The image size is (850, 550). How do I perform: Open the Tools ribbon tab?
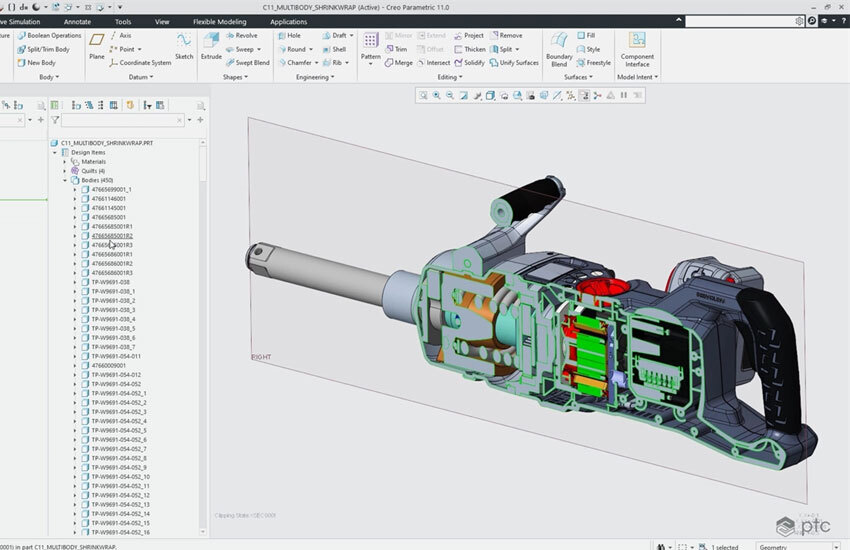[123, 22]
